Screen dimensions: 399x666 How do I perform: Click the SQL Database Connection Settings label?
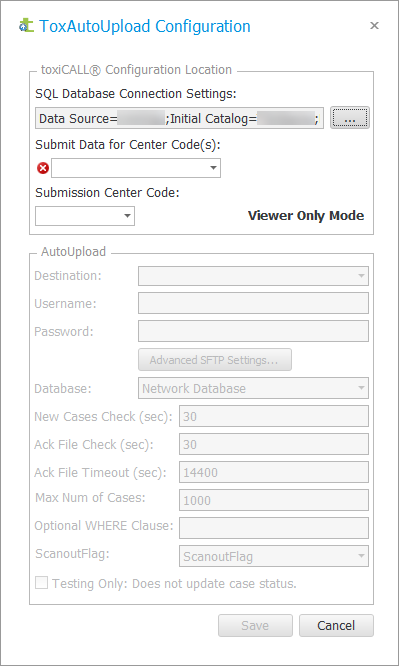pos(136,93)
